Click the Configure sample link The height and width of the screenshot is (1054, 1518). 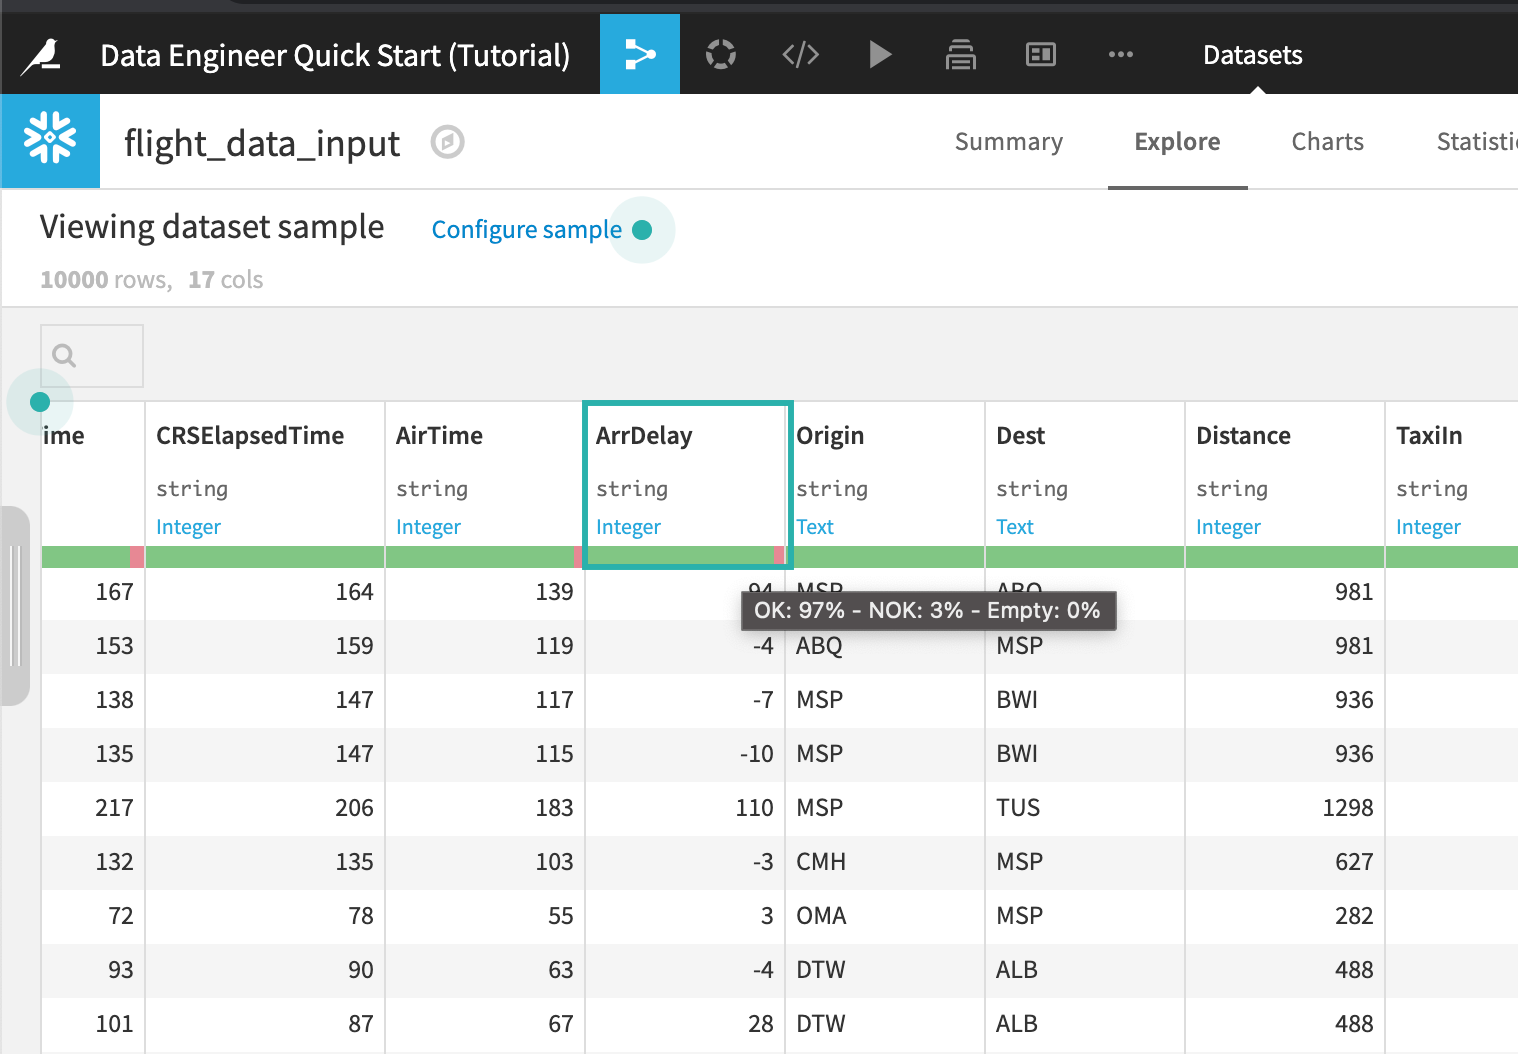click(x=526, y=230)
